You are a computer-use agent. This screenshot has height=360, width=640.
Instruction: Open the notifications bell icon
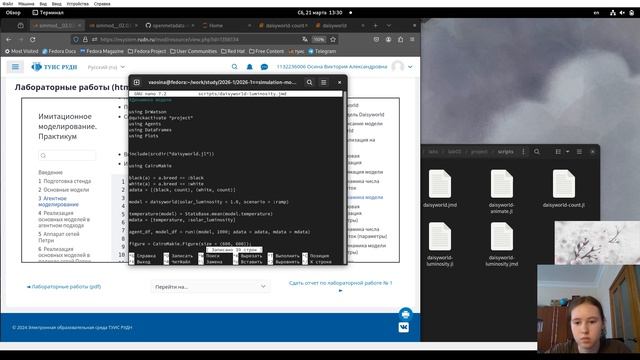point(249,67)
